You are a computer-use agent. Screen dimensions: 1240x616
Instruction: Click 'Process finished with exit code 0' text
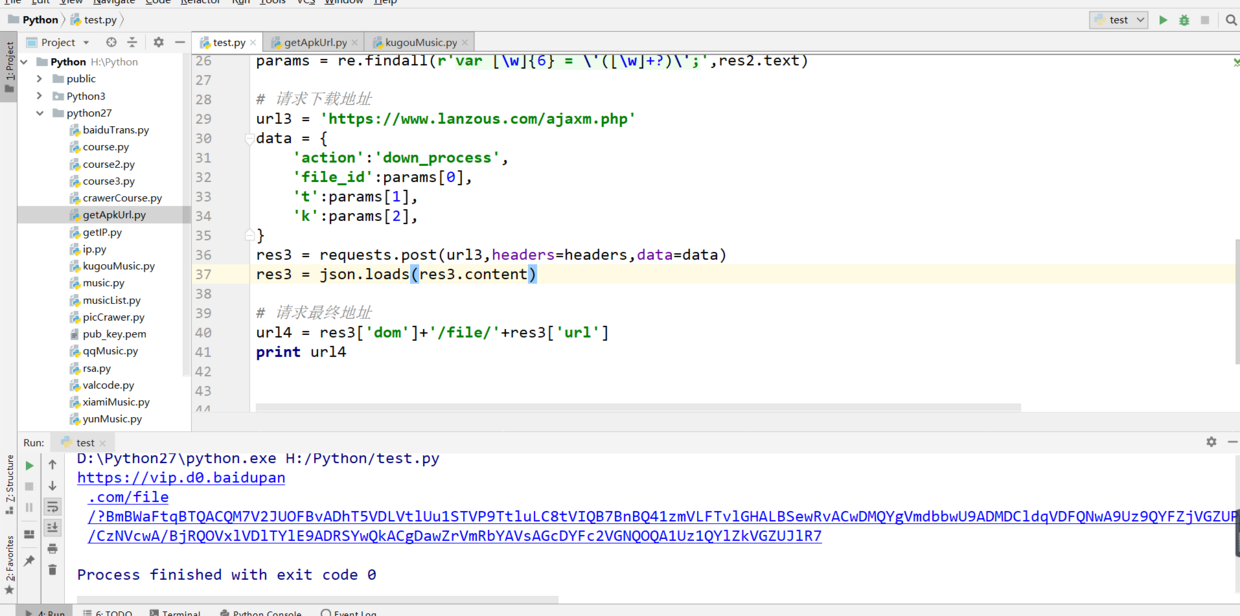227,575
